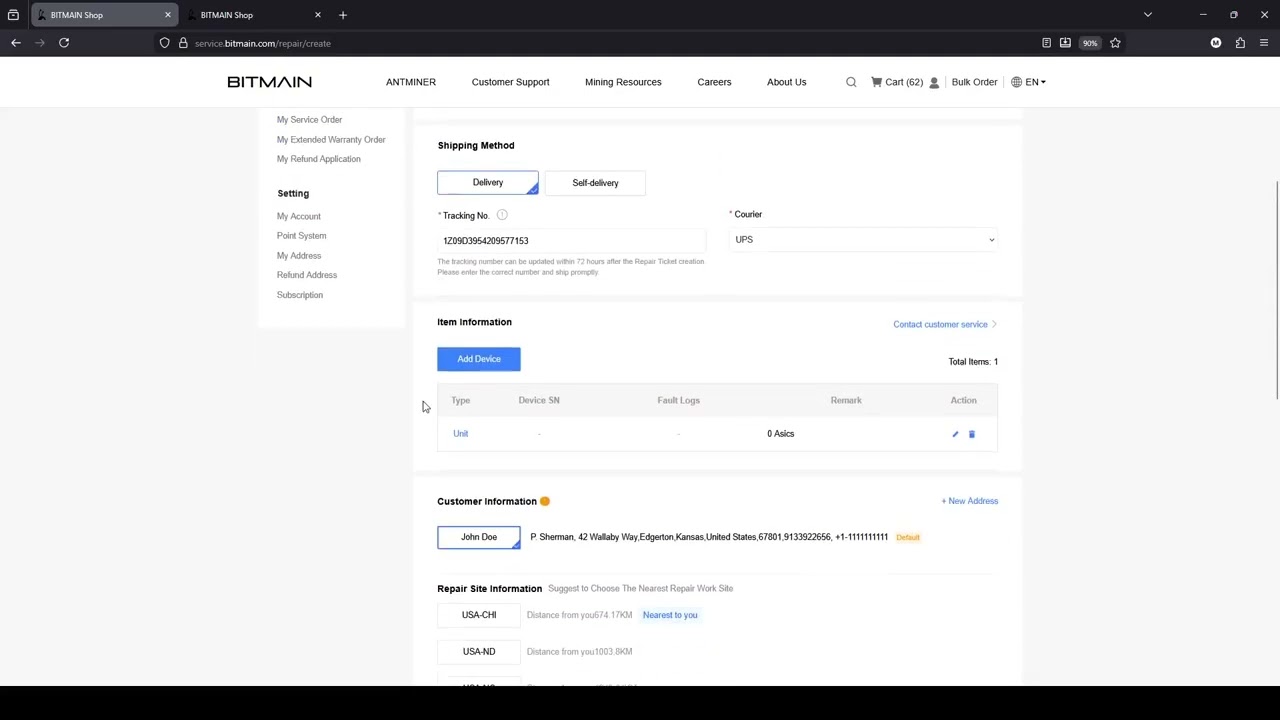The width and height of the screenshot is (1280, 720).
Task: Edit the Unit device row pencil icon
Action: pyautogui.click(x=955, y=434)
